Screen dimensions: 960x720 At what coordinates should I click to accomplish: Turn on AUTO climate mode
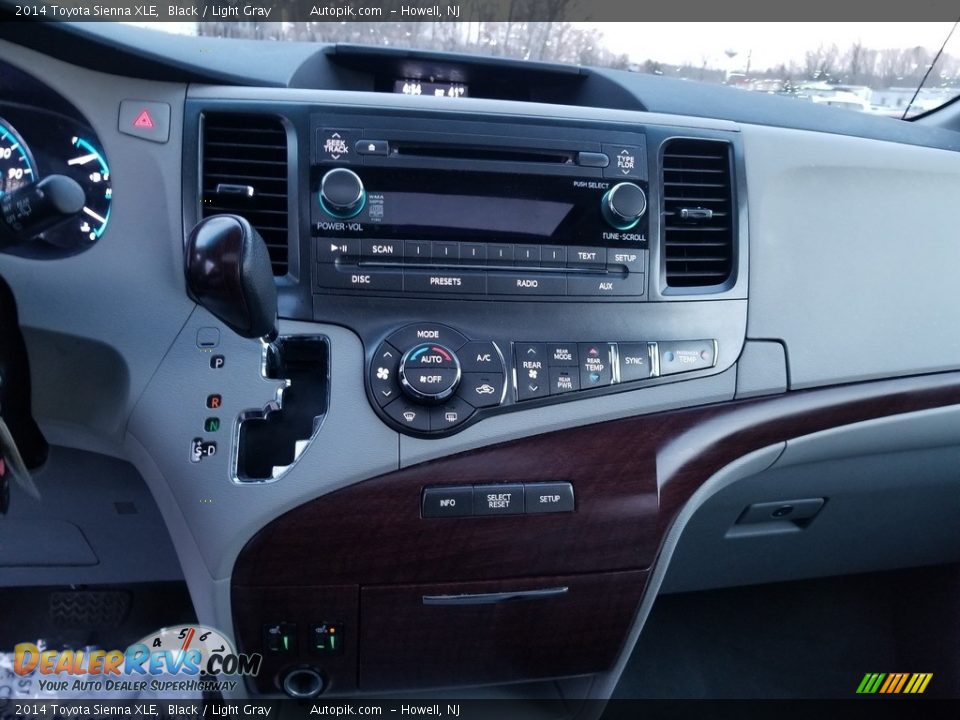(431, 359)
